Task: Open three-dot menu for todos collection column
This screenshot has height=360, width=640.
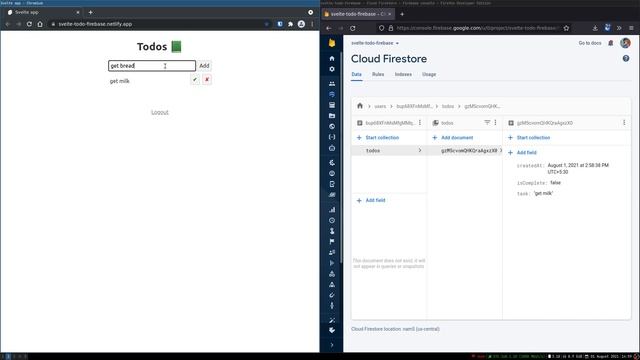Action: coord(496,122)
